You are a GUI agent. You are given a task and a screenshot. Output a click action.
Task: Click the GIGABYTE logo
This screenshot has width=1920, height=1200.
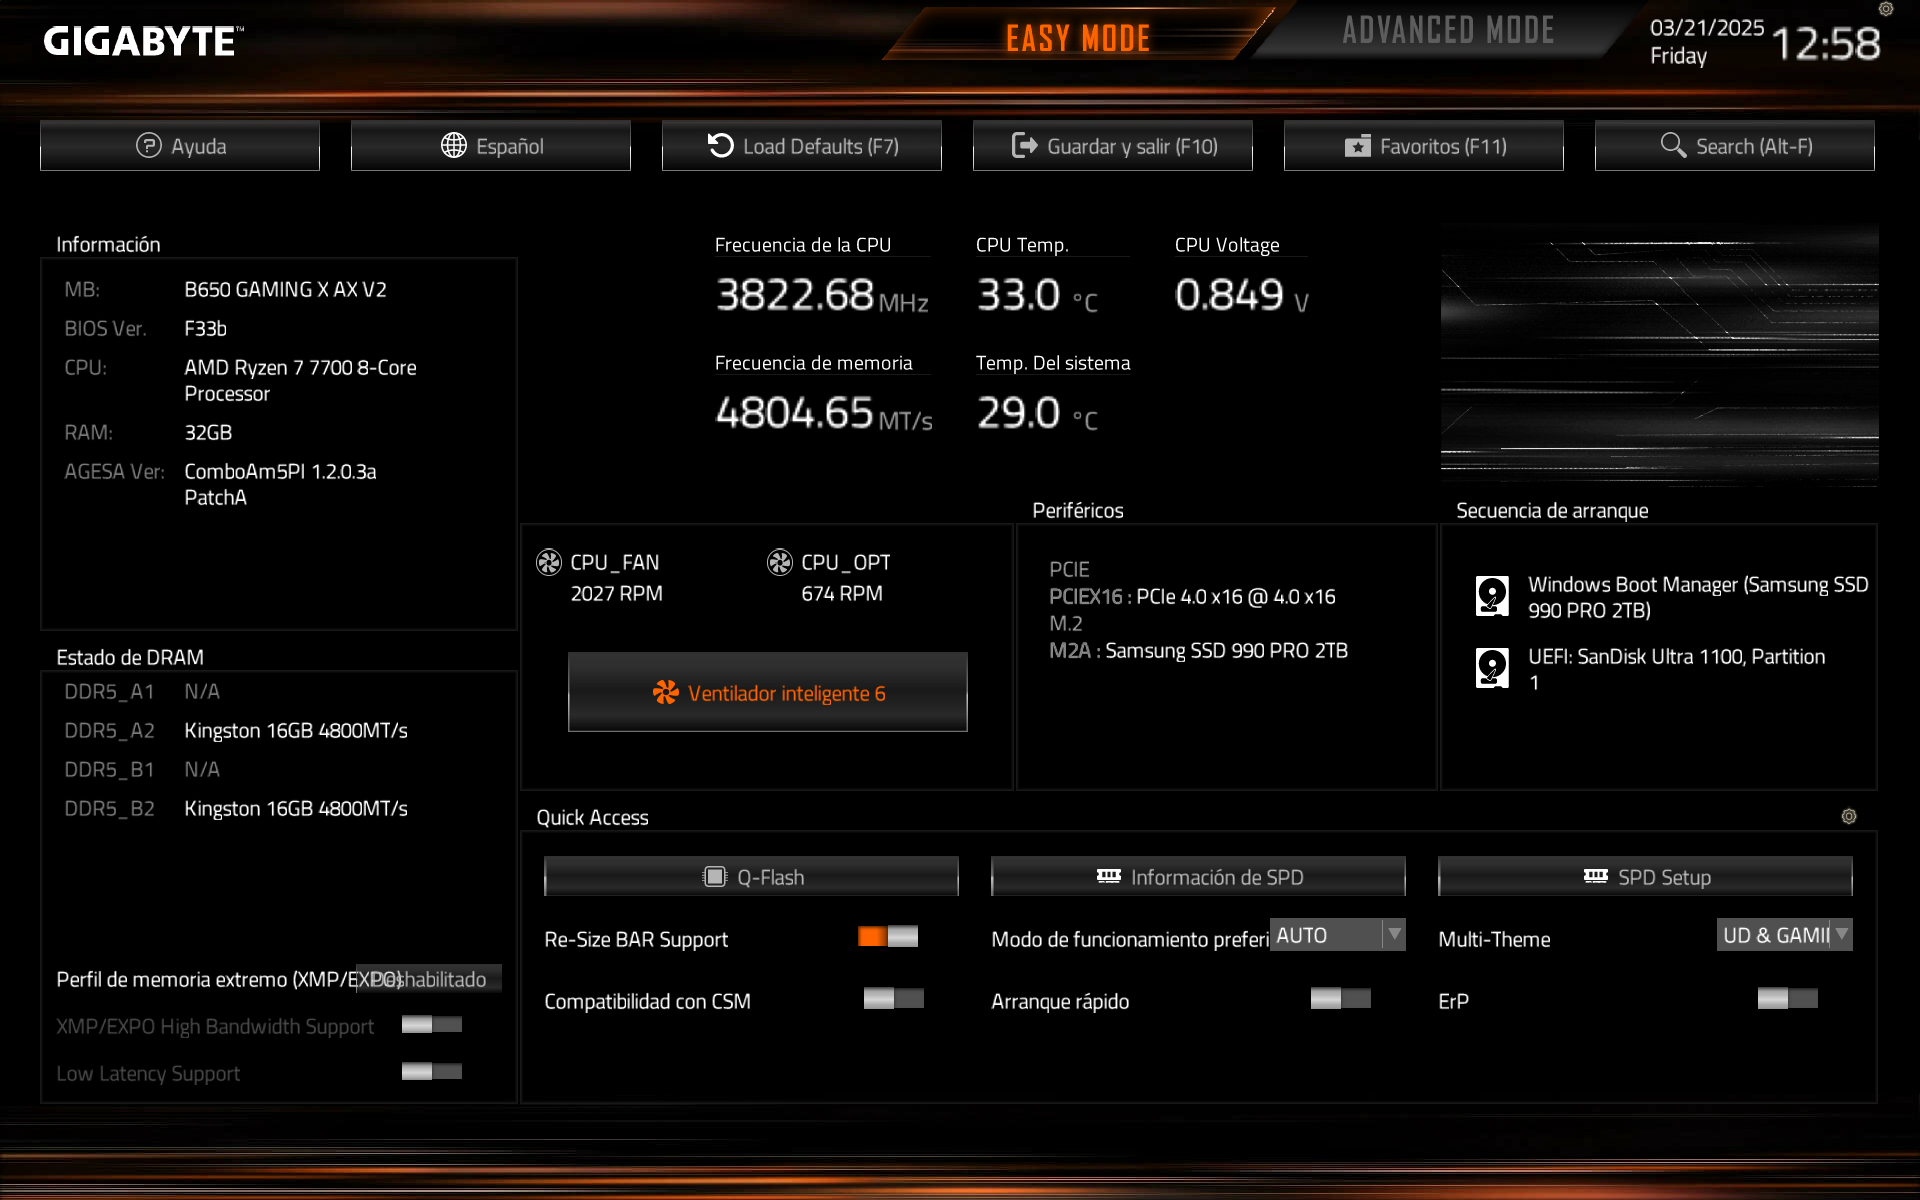click(143, 41)
